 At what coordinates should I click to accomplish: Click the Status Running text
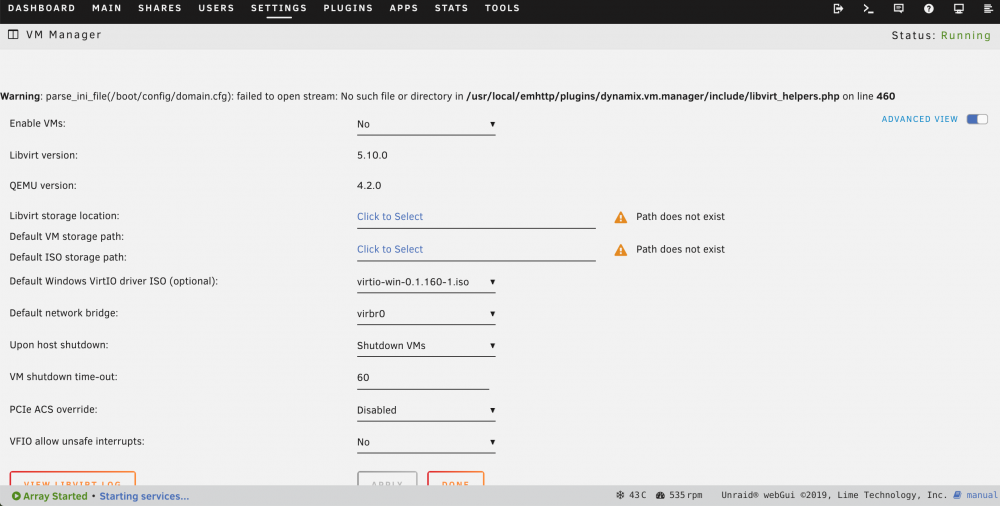(941, 36)
